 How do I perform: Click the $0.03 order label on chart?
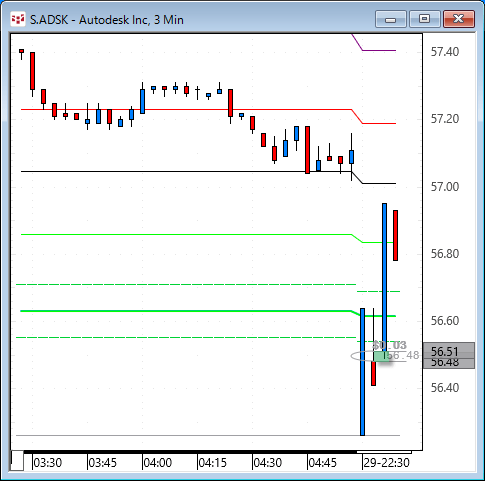pyautogui.click(x=389, y=345)
